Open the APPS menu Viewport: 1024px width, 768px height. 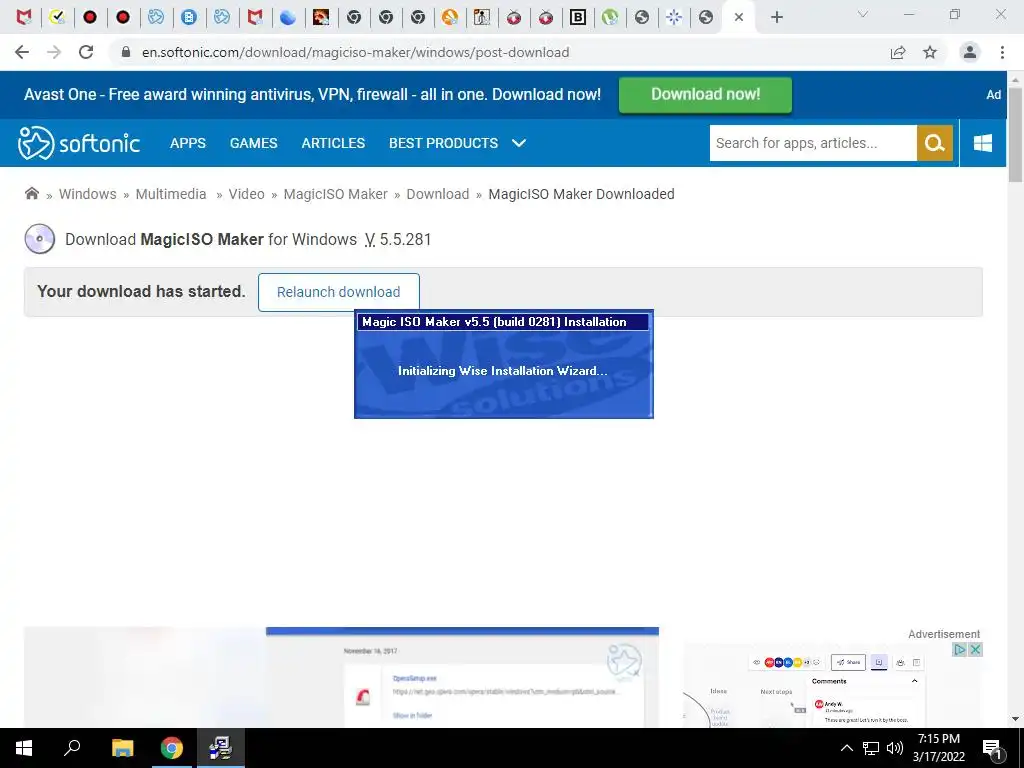pos(188,143)
